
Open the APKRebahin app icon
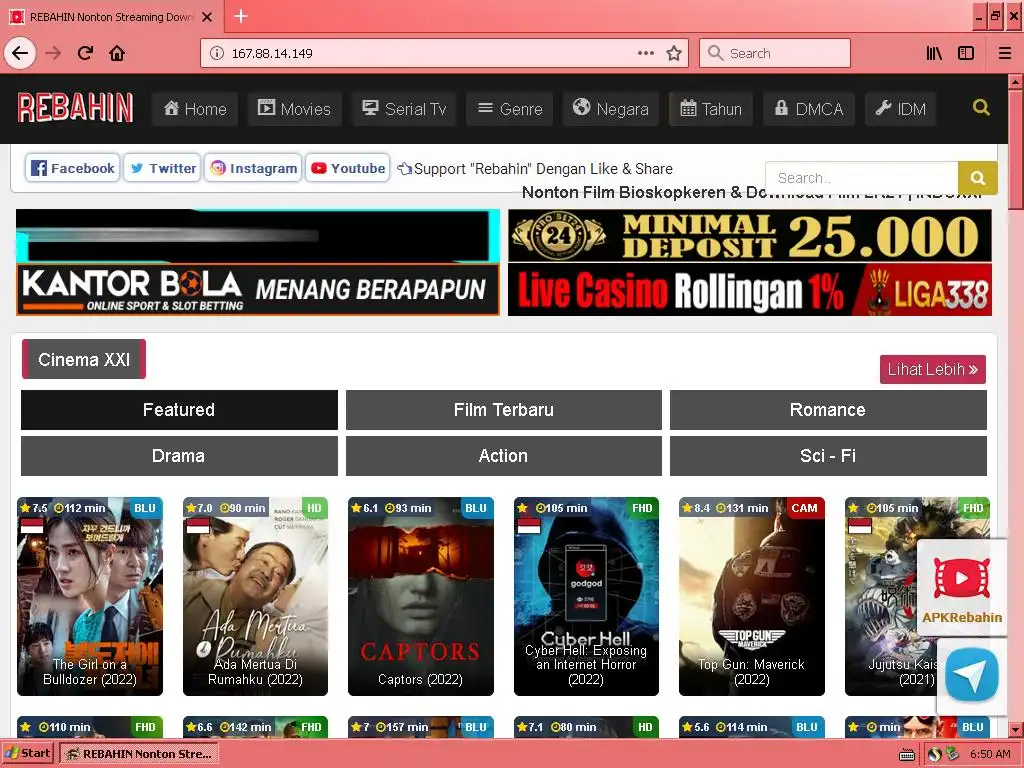[961, 586]
